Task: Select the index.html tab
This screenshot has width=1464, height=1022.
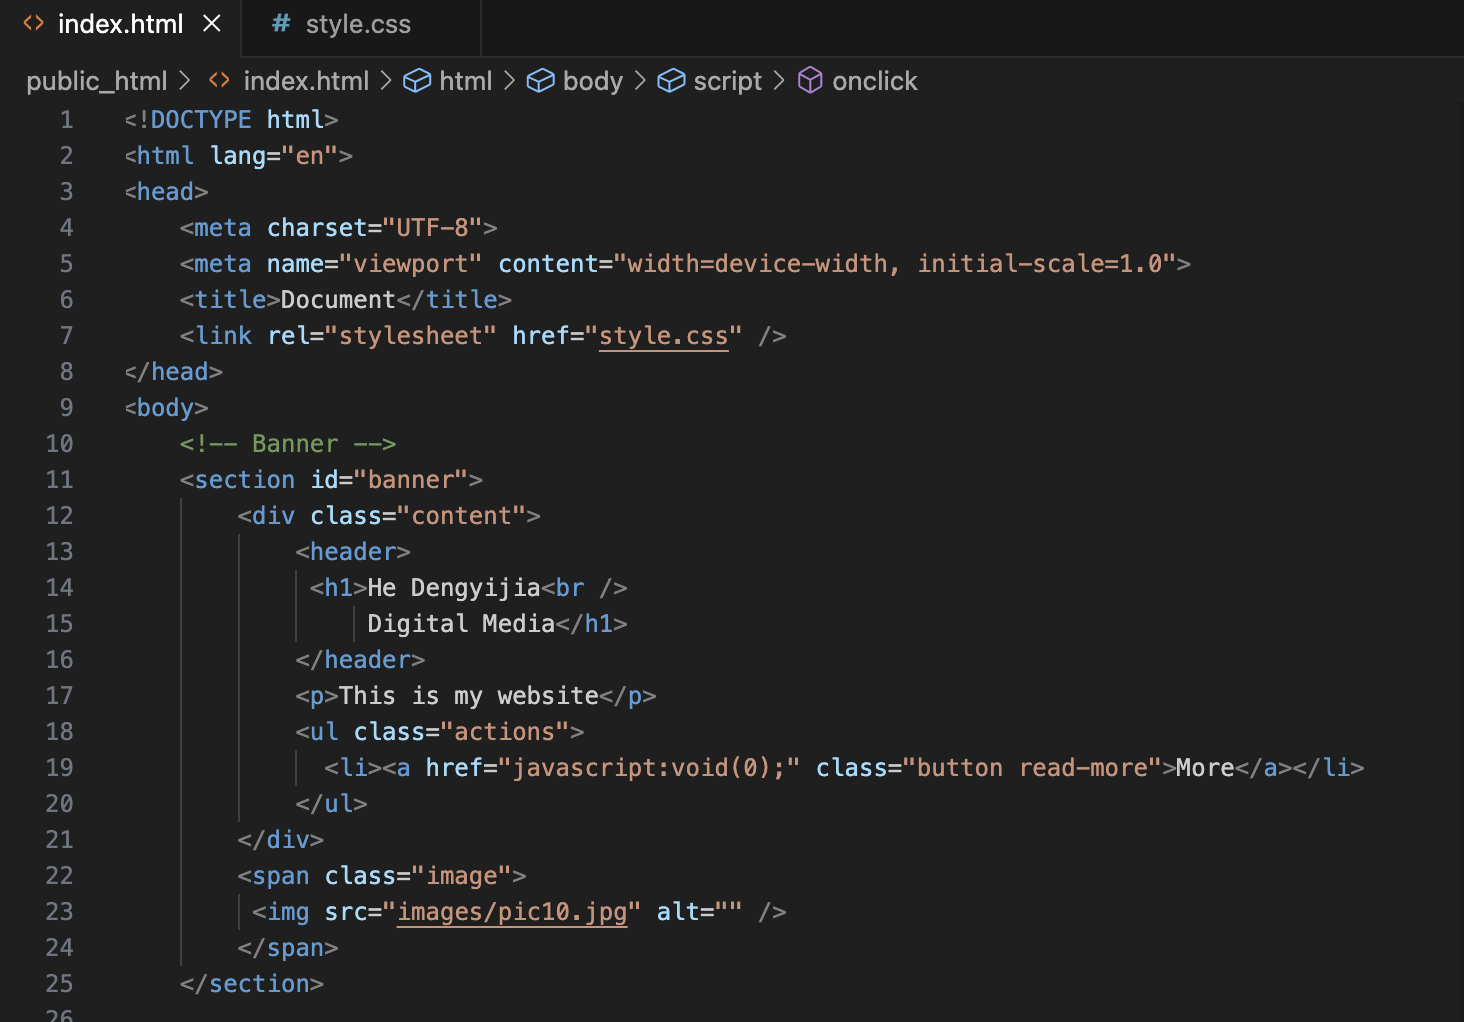Action: pos(120,24)
